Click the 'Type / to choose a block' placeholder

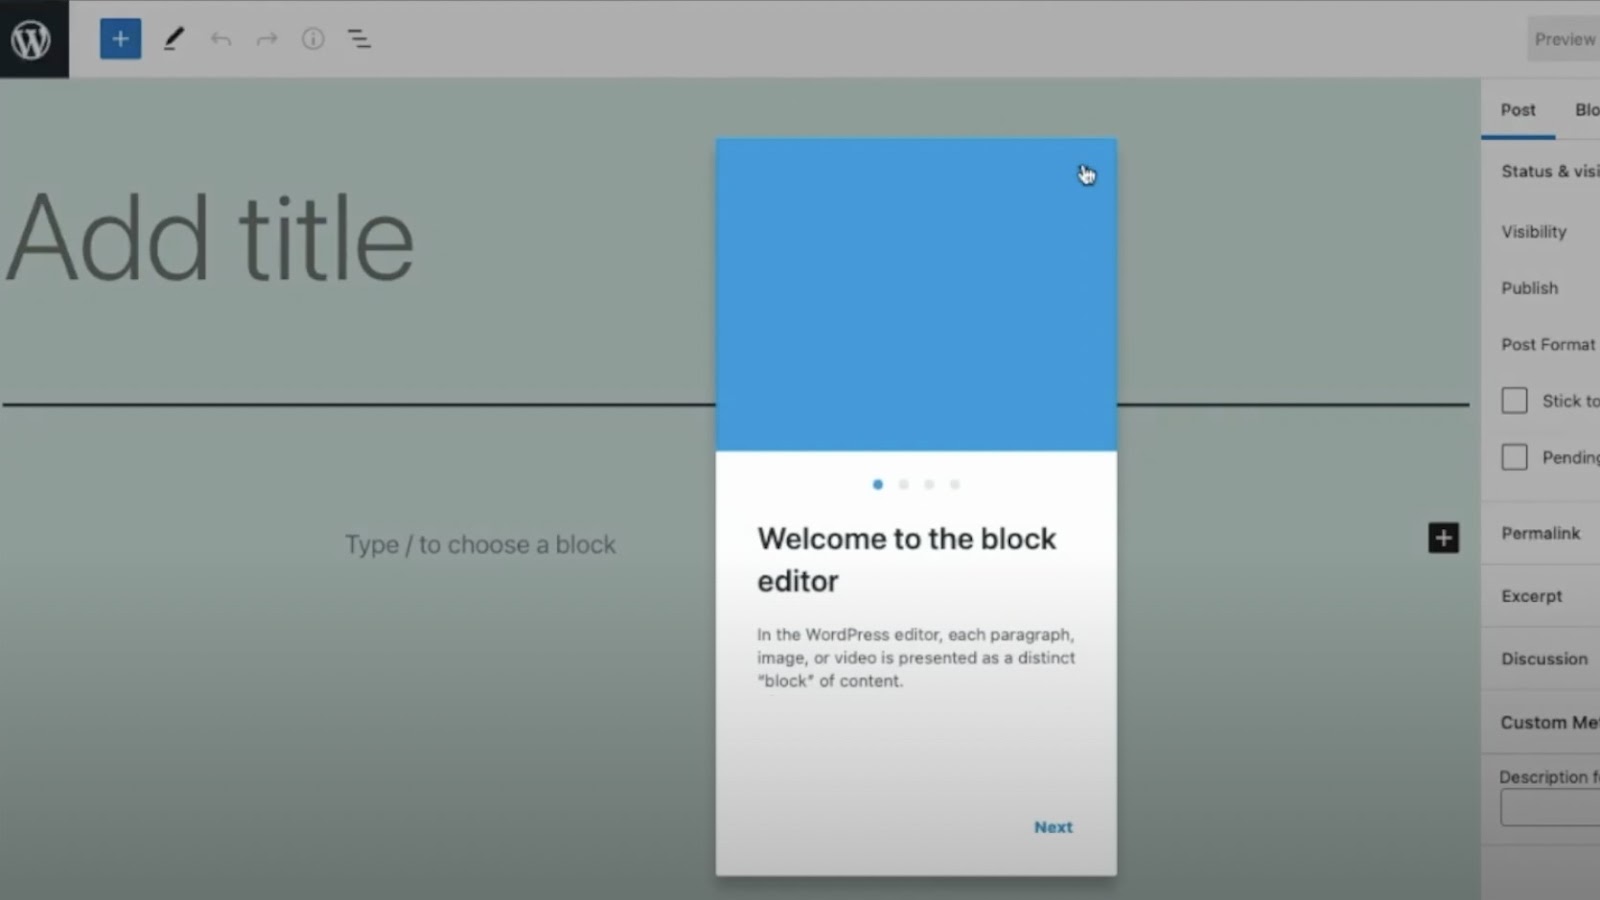480,545
